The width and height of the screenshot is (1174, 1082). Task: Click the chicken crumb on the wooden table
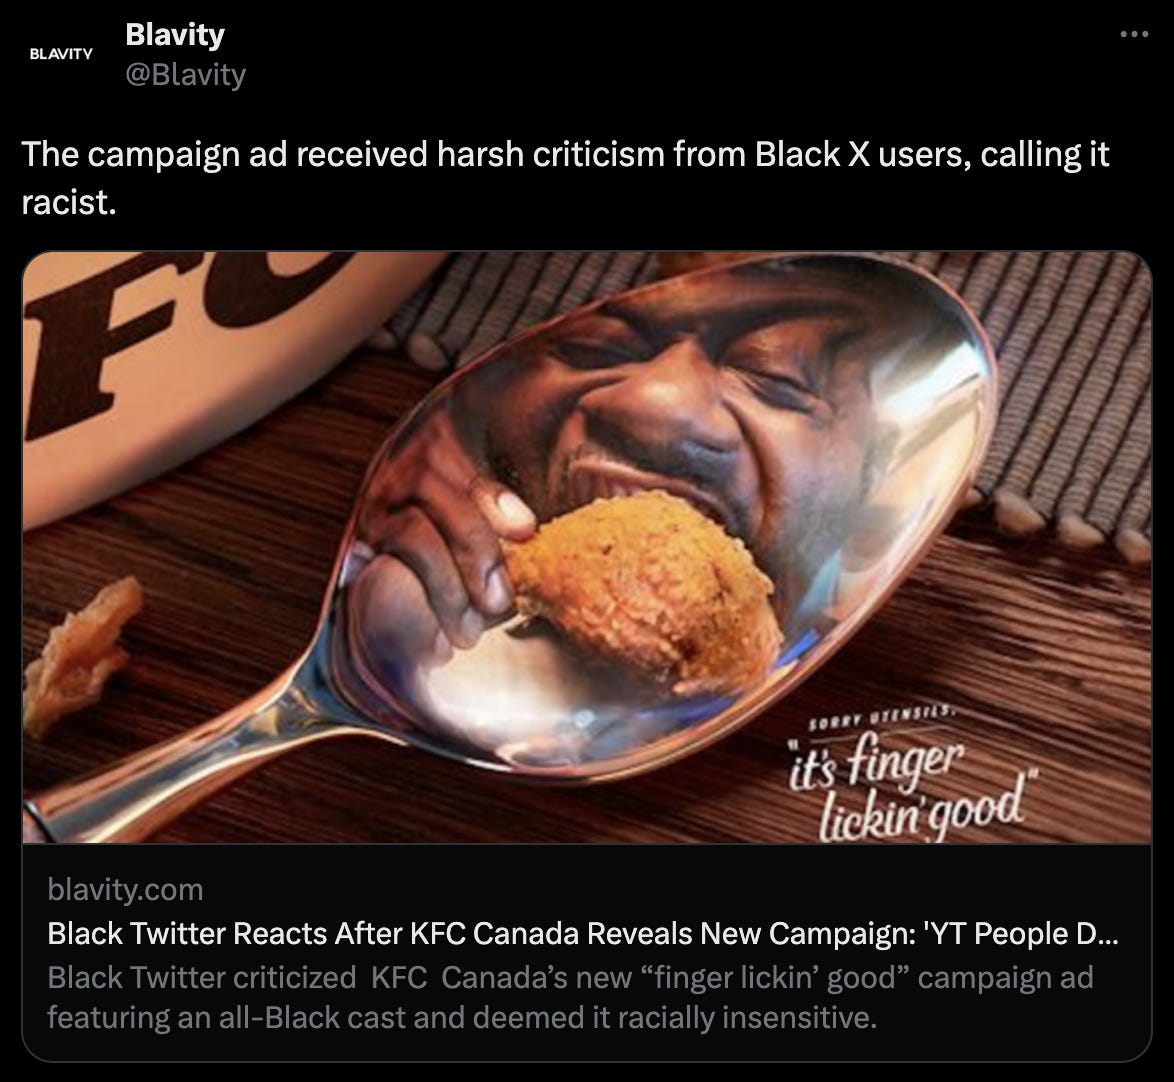point(79,655)
